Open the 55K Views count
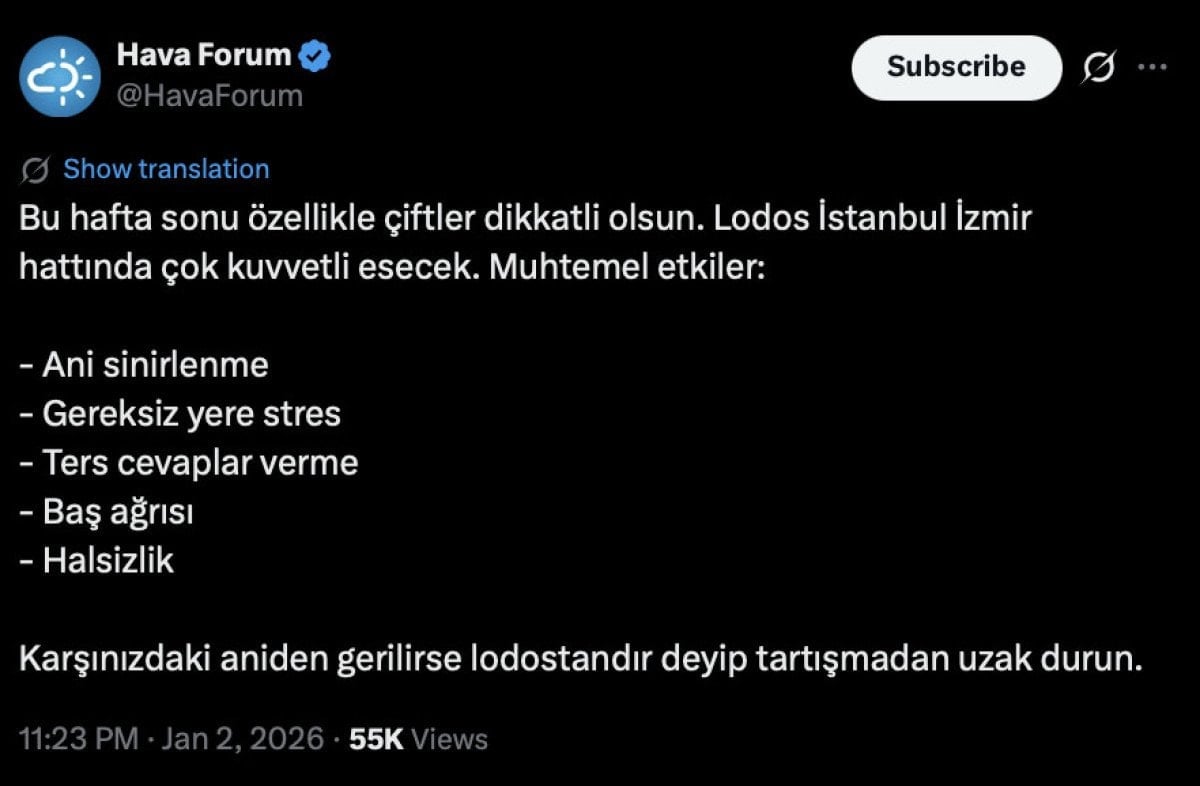 (x=418, y=739)
